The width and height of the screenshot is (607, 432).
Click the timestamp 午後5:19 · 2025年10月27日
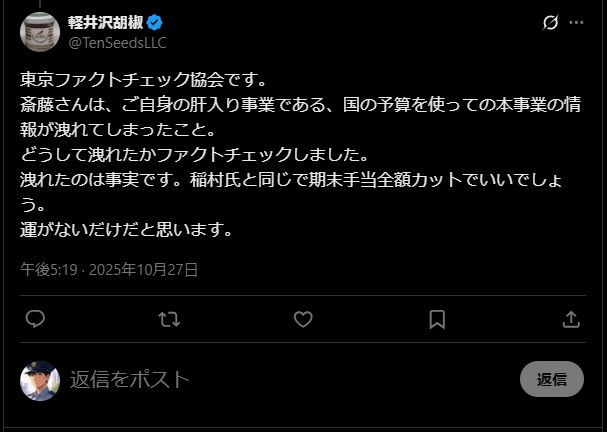point(109,269)
